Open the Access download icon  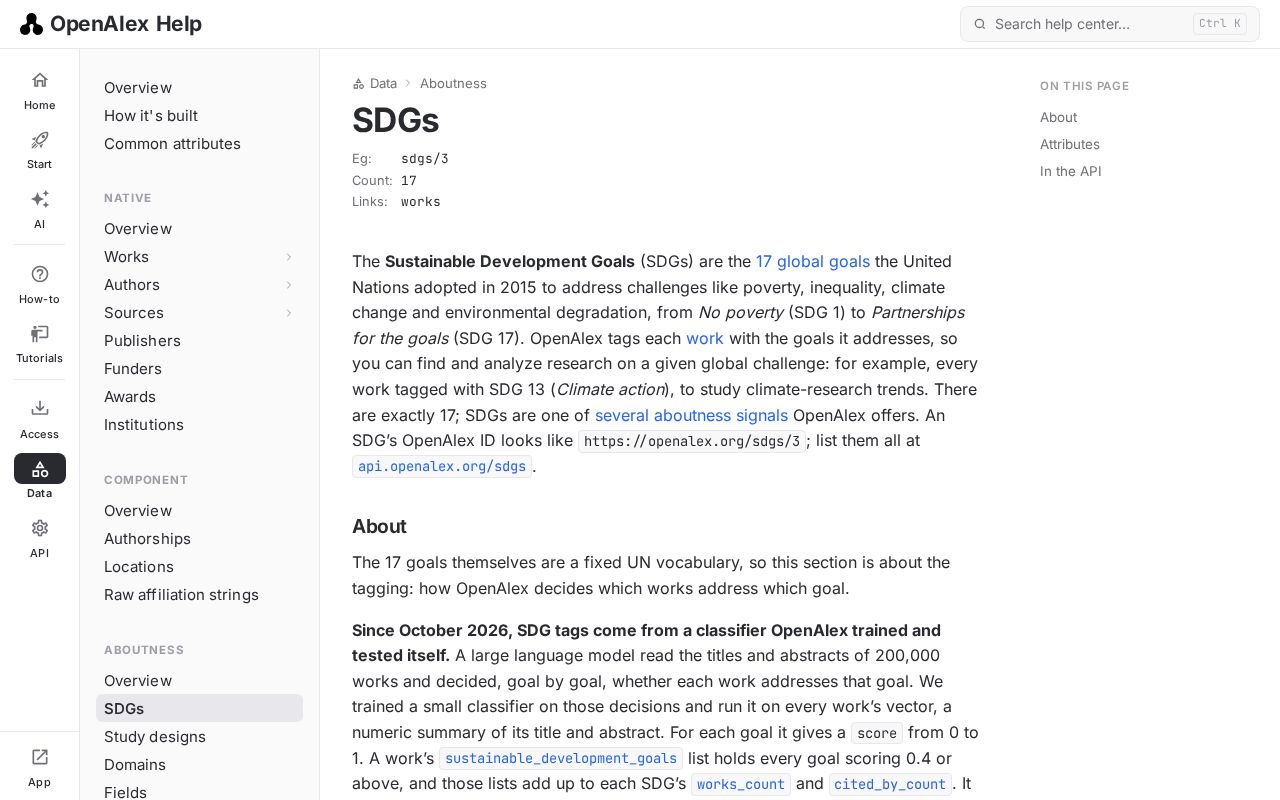39,408
